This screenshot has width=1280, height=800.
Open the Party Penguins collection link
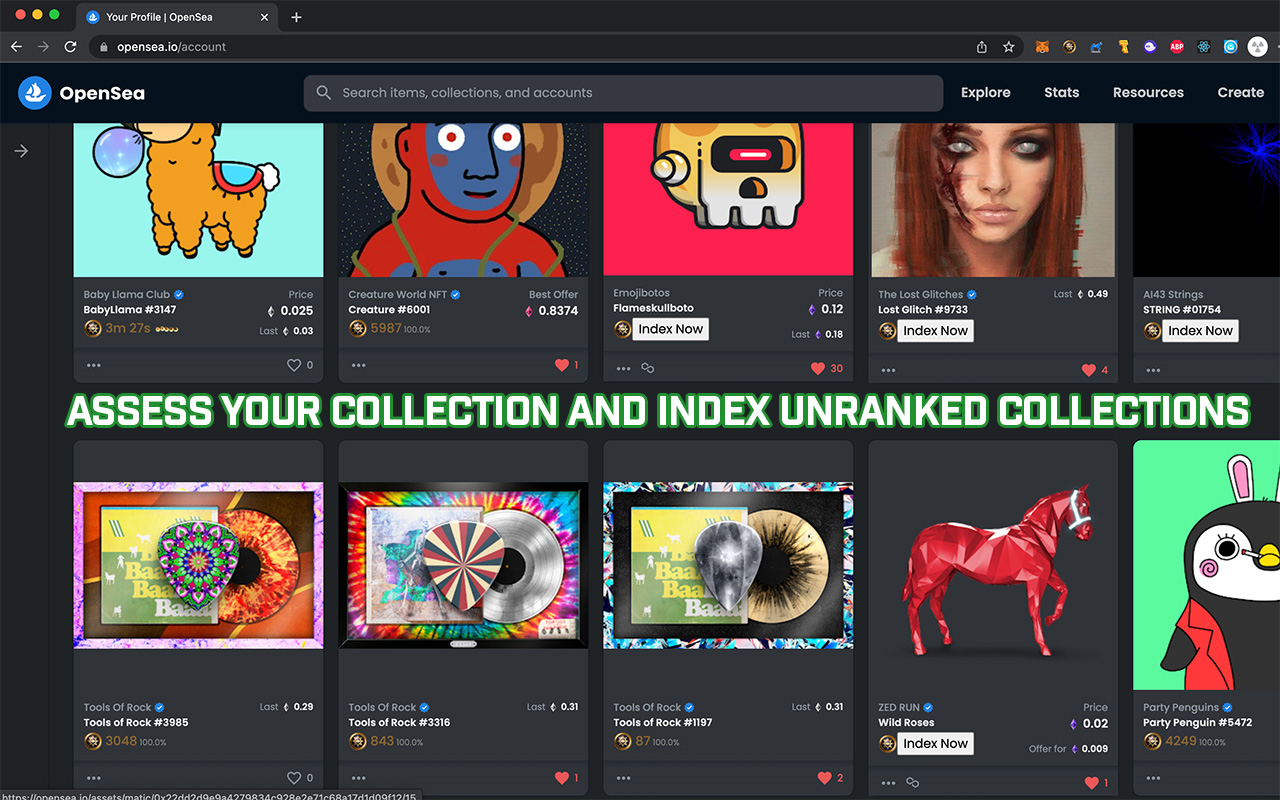click(x=1181, y=708)
